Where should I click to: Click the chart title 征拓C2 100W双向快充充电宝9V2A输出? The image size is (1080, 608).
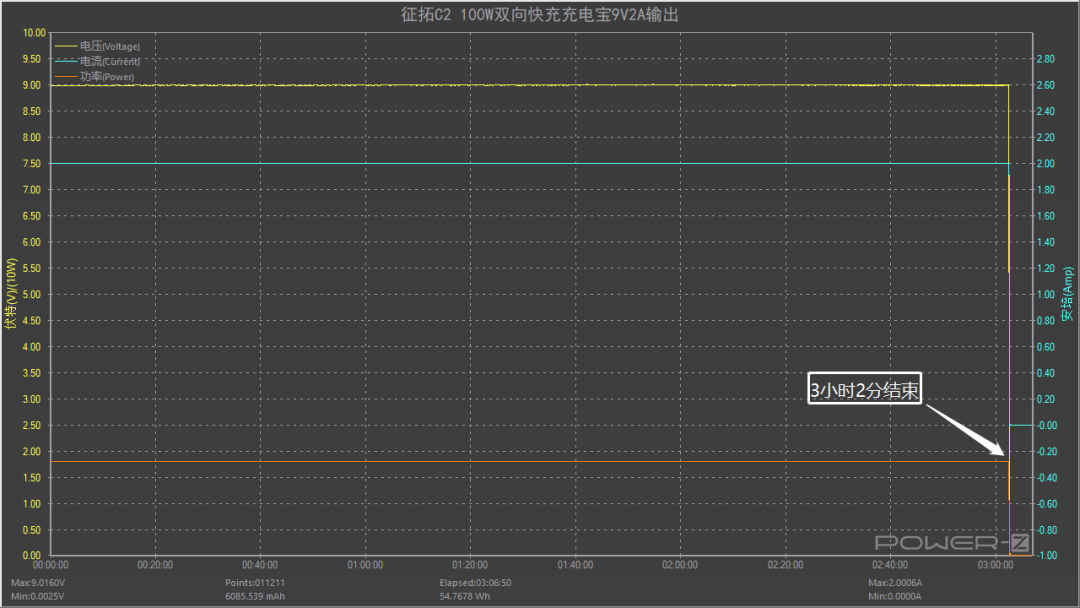(540, 14)
